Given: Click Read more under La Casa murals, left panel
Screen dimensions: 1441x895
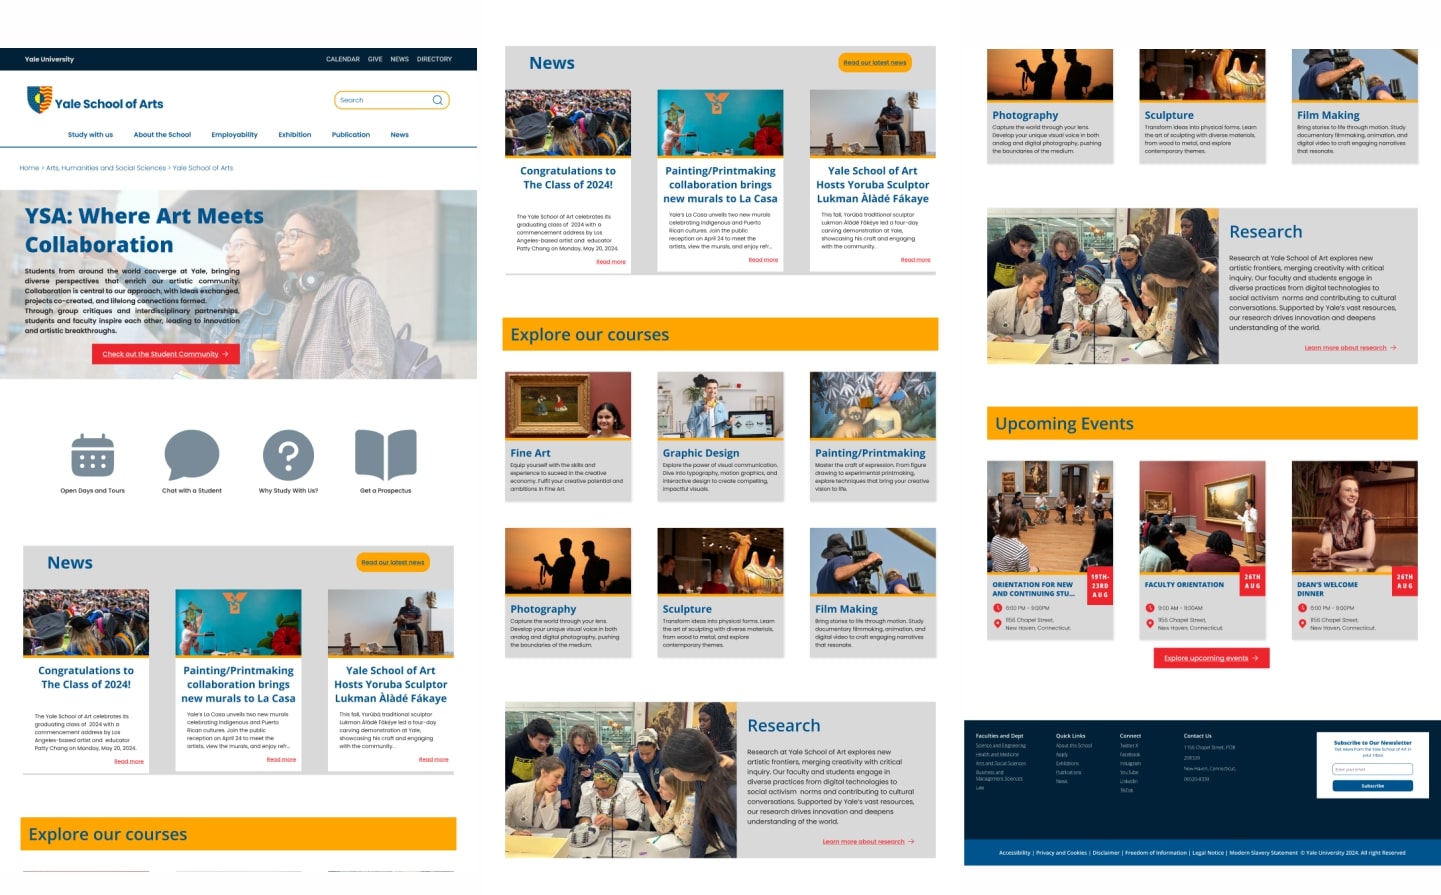Looking at the screenshot, I should pos(281,760).
